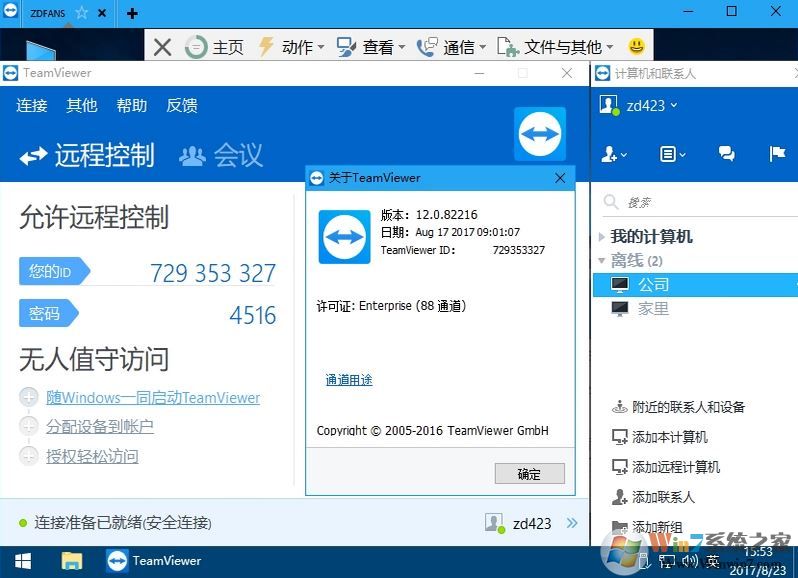Add a new session tab with plus icon
Viewport: 798px width, 578px height.
pos(132,13)
